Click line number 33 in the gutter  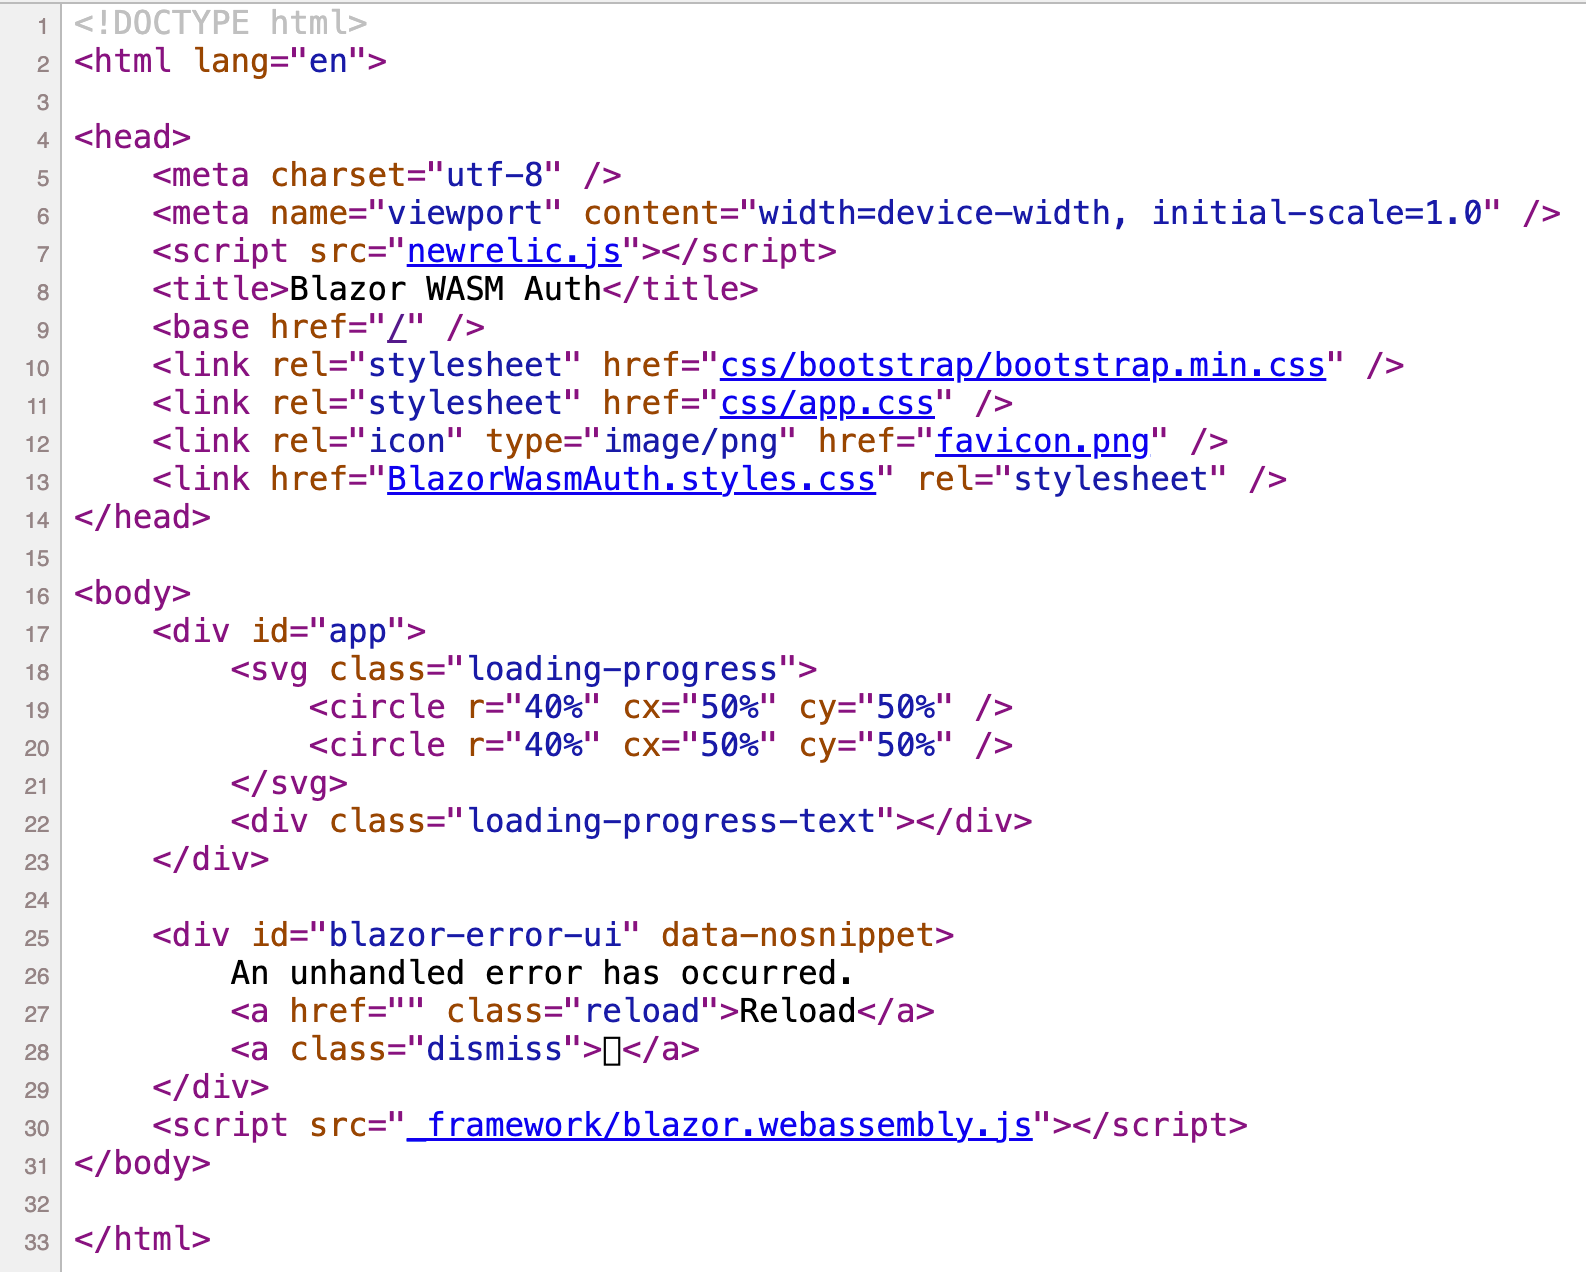(37, 1242)
